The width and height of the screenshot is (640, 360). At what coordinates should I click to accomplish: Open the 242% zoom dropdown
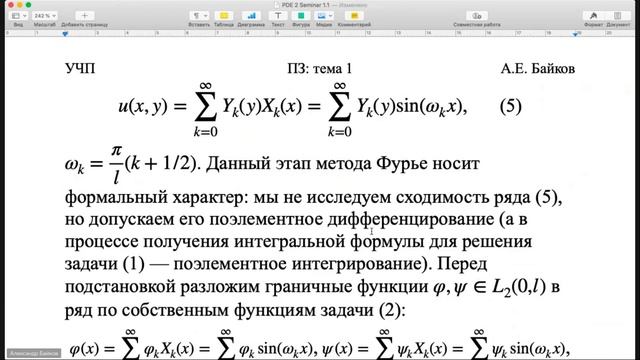click(x=44, y=16)
